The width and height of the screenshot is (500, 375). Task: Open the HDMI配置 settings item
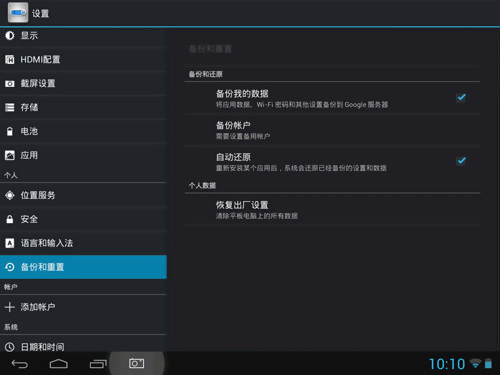[x=83, y=60]
